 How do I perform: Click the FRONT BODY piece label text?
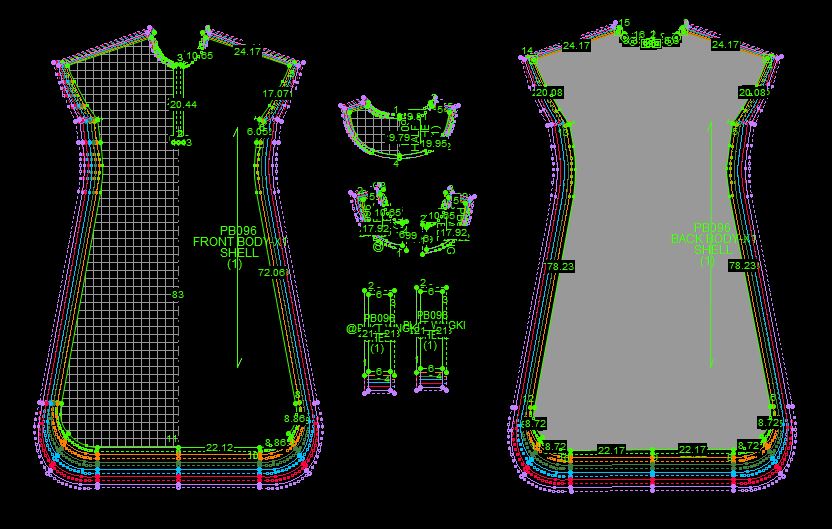226,241
